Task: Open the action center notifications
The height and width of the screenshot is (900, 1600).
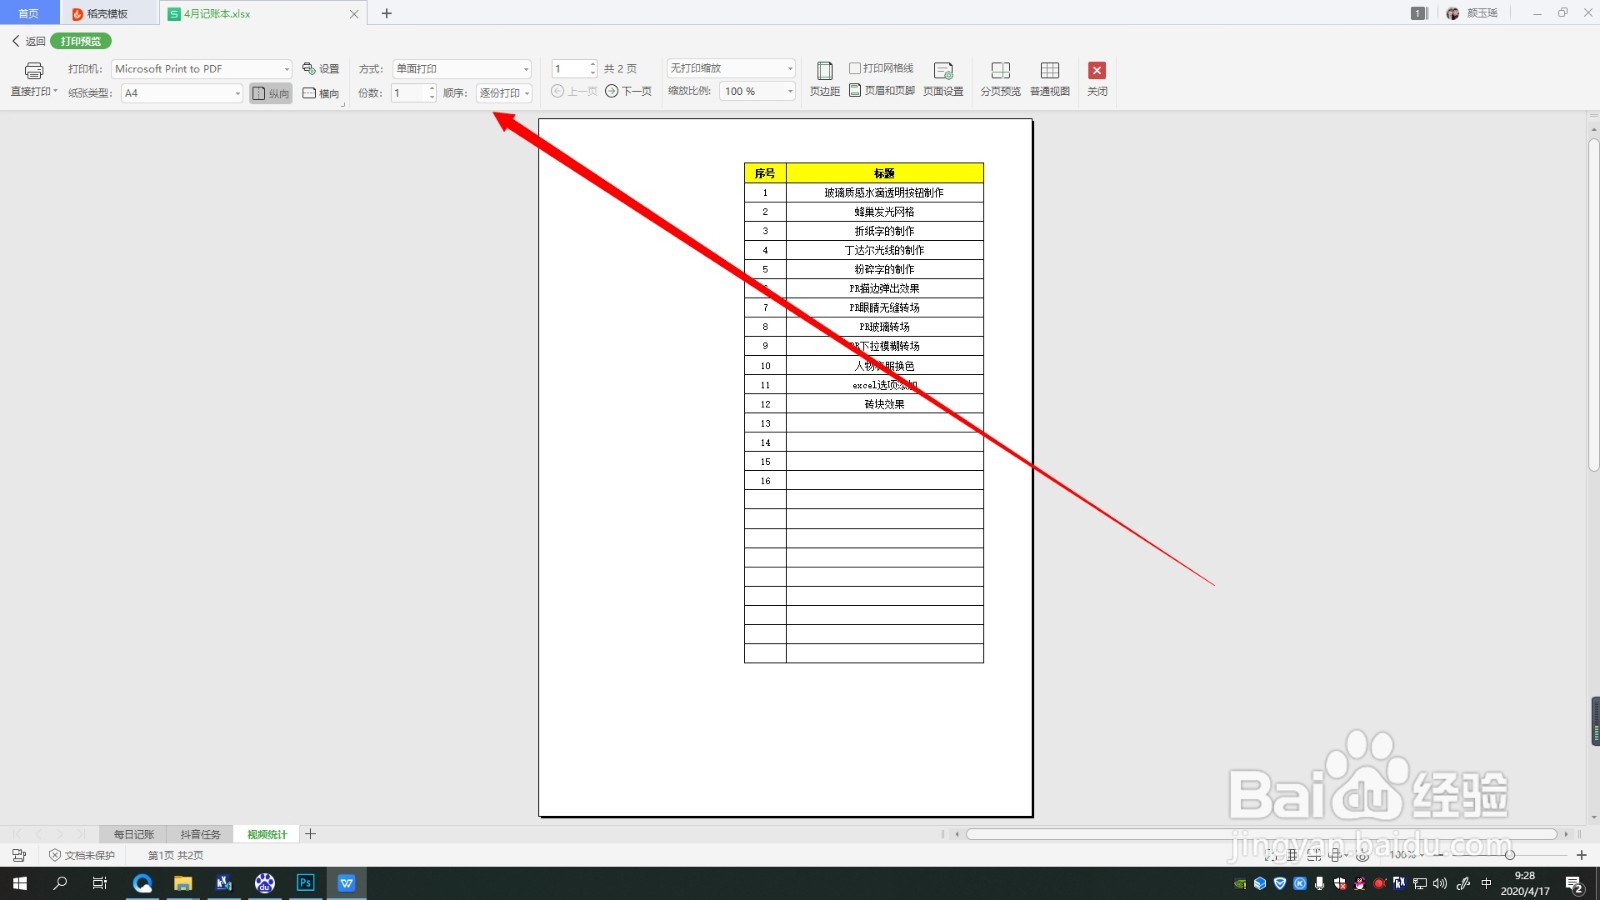Action: 1574,884
